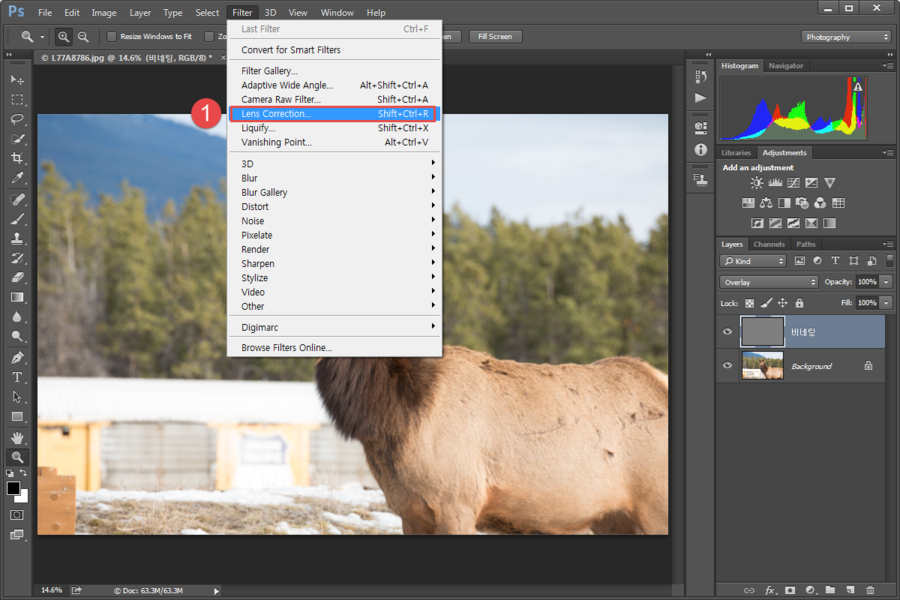
Task: Select the Spot Healing Brush tool
Action: [x=17, y=200]
